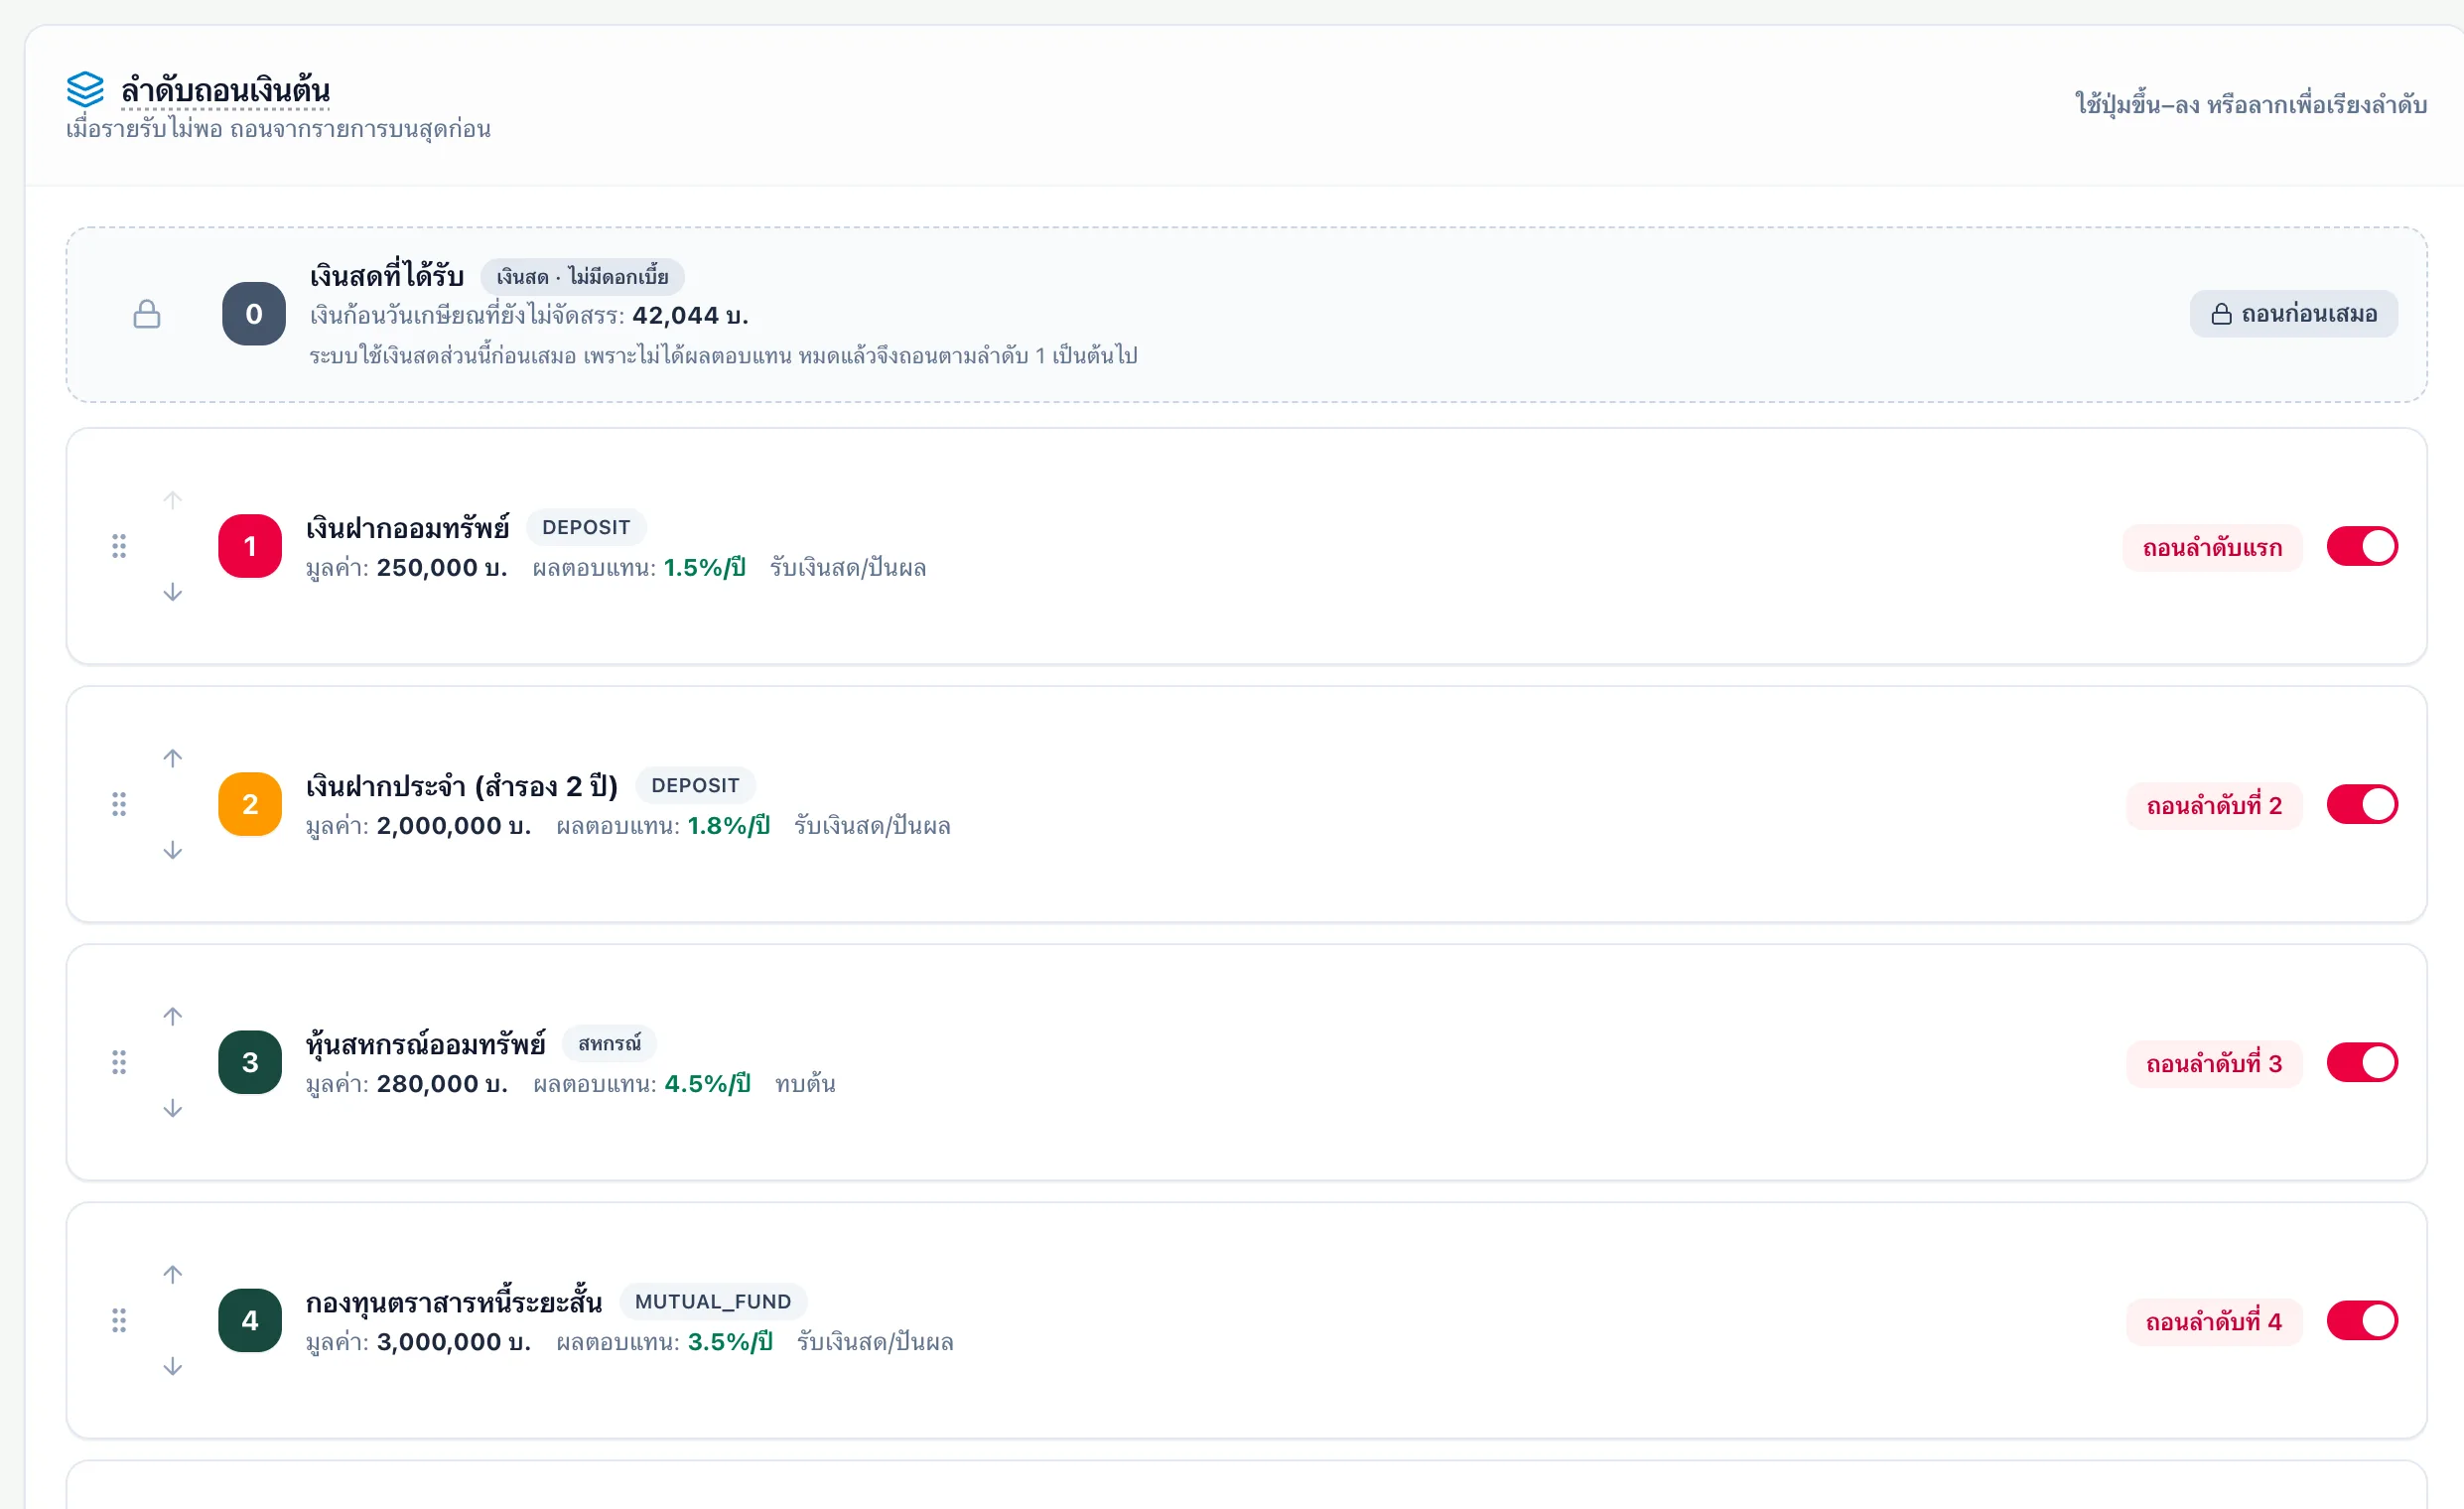This screenshot has width=2464, height=1509.
Task: Click the 4.5%/ปี return value
Action: pyautogui.click(x=708, y=1084)
